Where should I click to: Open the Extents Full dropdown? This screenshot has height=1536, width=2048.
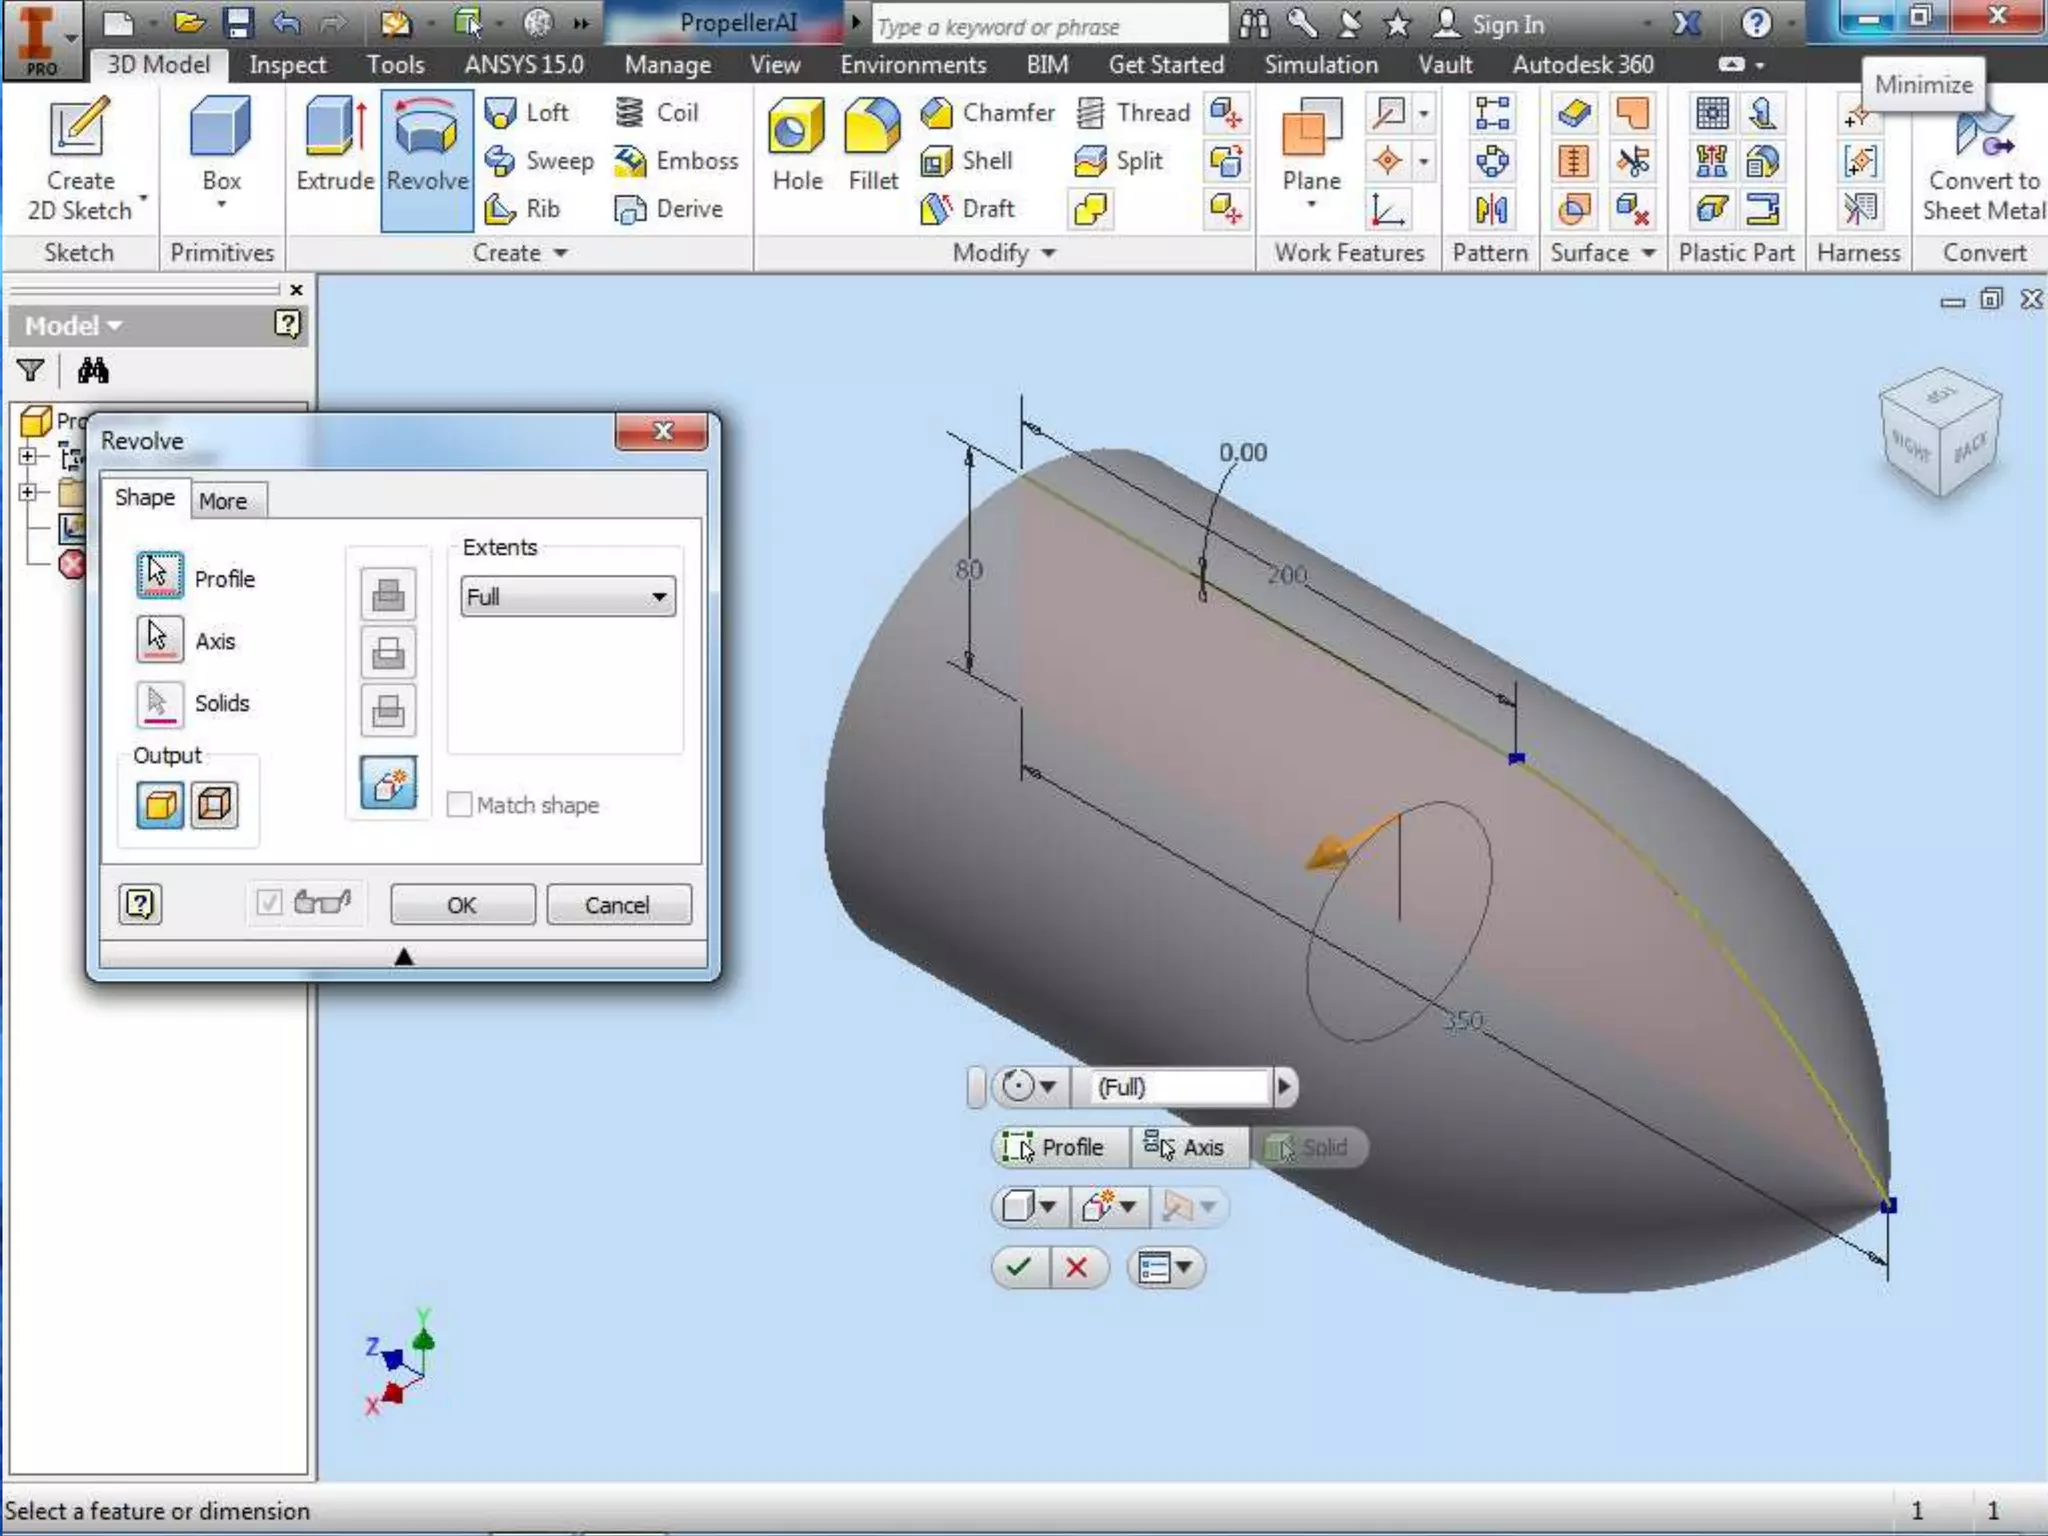point(567,597)
